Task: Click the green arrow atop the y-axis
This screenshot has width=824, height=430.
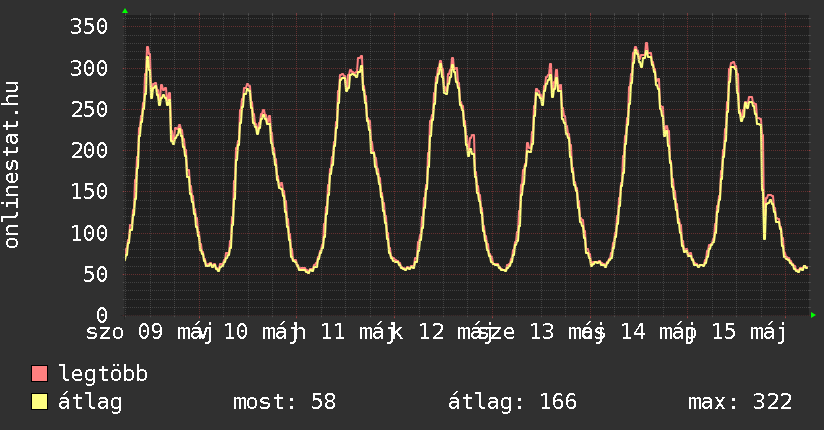Action: pos(125,11)
